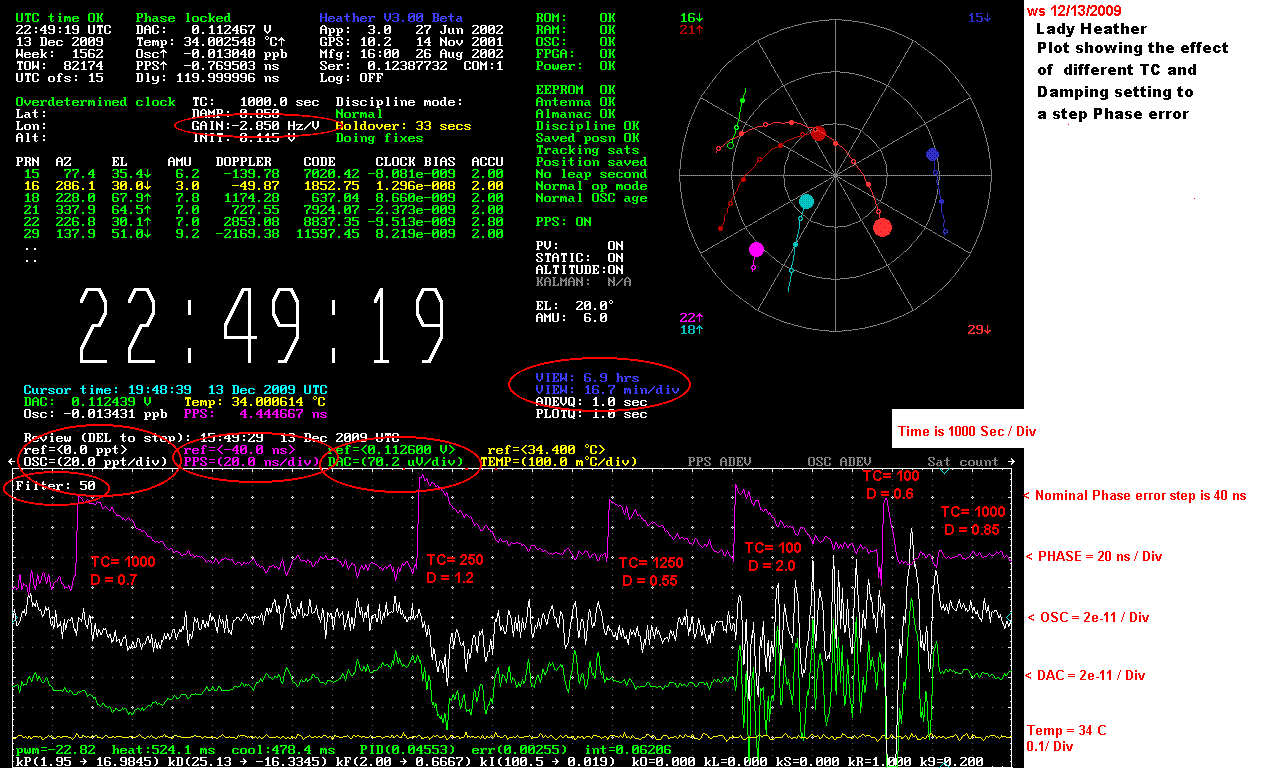Viewport: 1279px width, 768px height.
Task: Click the Filter: 50 value
Action: [55, 486]
